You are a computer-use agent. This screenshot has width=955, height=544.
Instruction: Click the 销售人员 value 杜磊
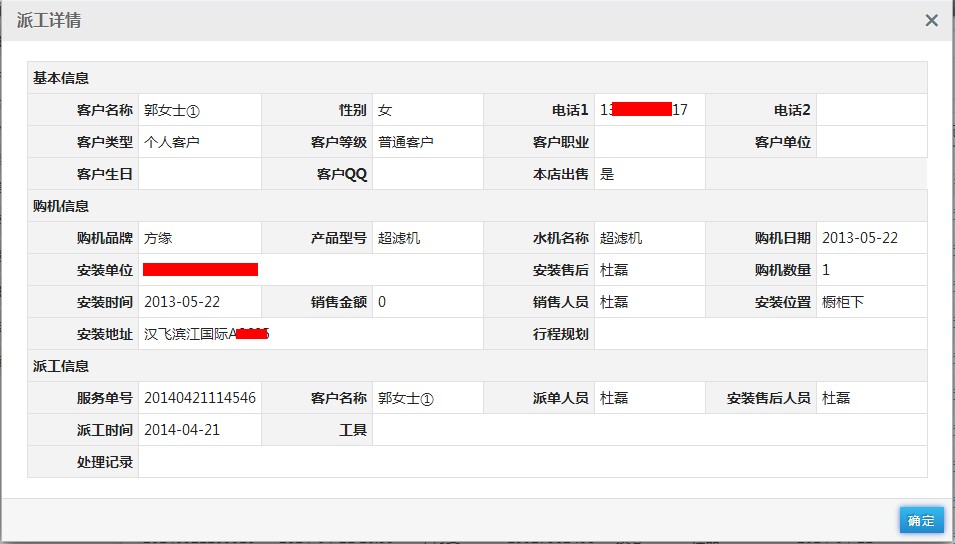tap(614, 302)
